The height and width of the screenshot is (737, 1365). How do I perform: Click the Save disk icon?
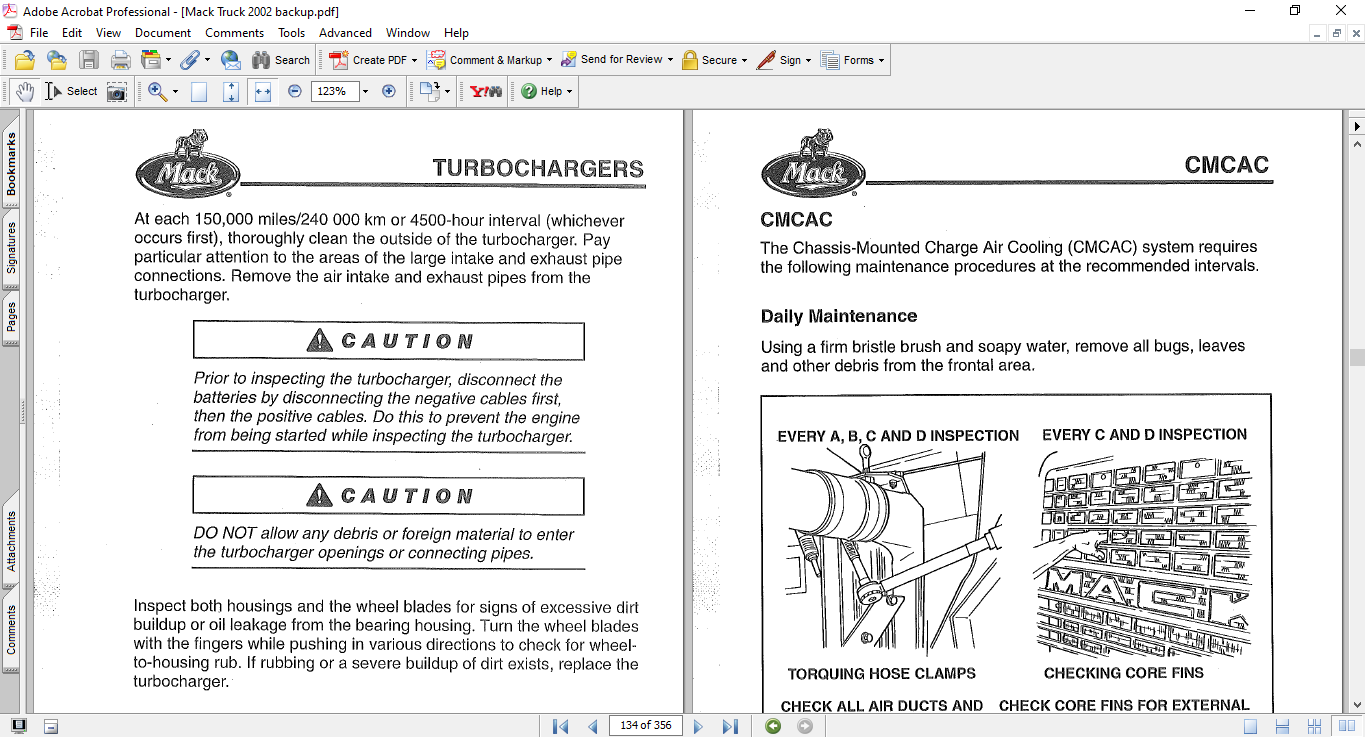coord(89,60)
